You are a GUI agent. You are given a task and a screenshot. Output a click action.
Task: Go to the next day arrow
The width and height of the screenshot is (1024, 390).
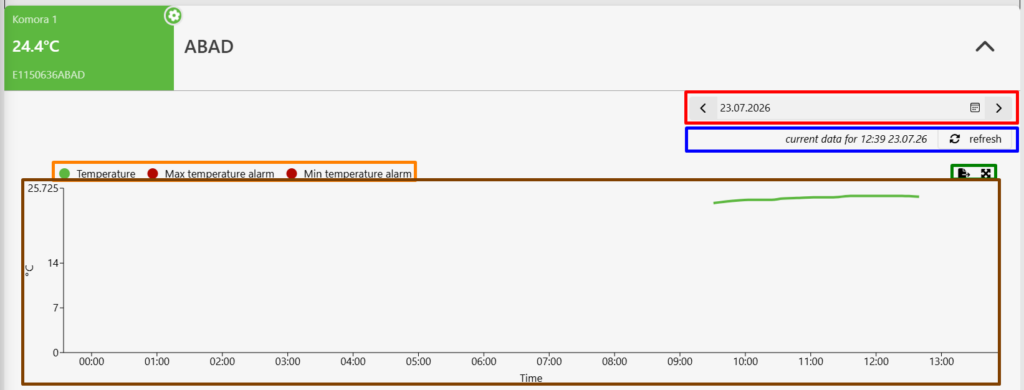point(999,108)
